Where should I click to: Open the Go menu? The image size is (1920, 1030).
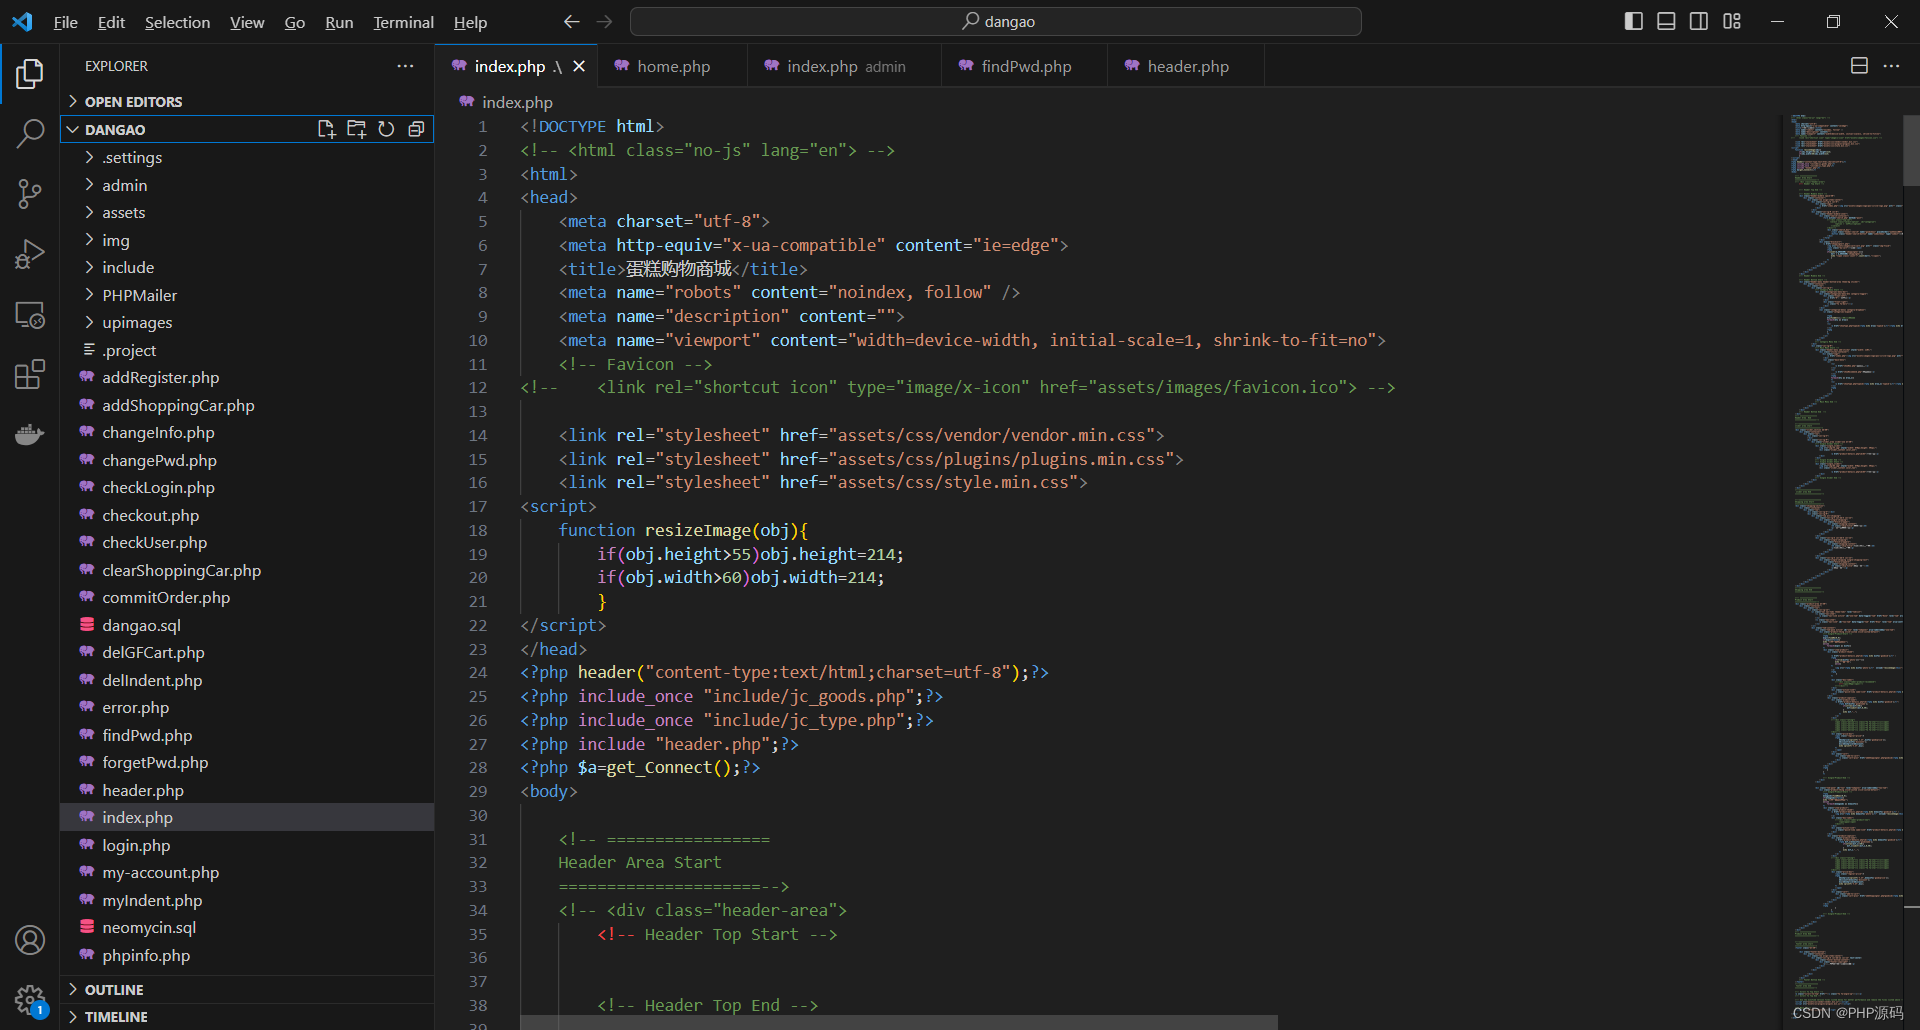click(x=294, y=22)
